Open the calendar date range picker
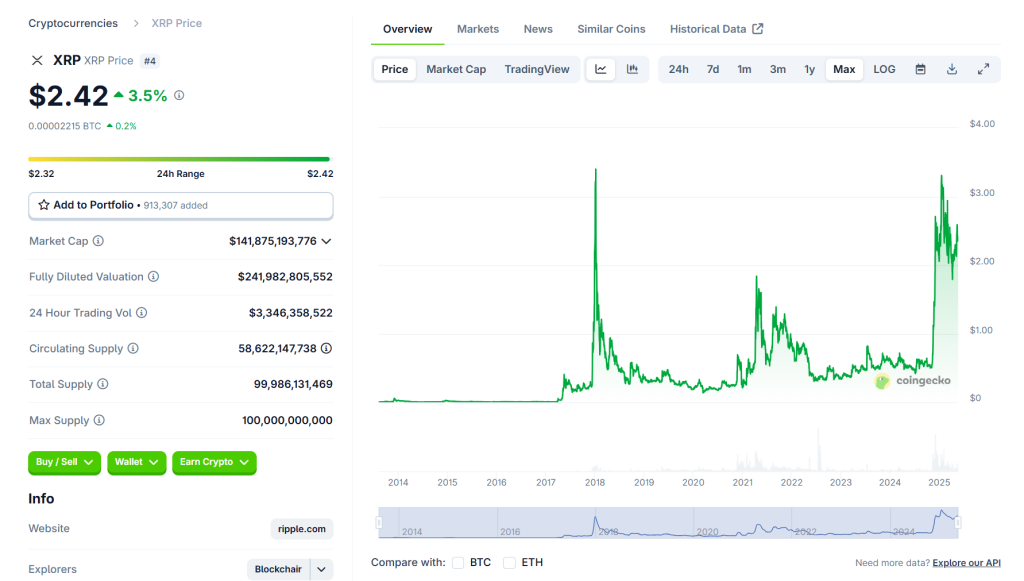 click(920, 69)
